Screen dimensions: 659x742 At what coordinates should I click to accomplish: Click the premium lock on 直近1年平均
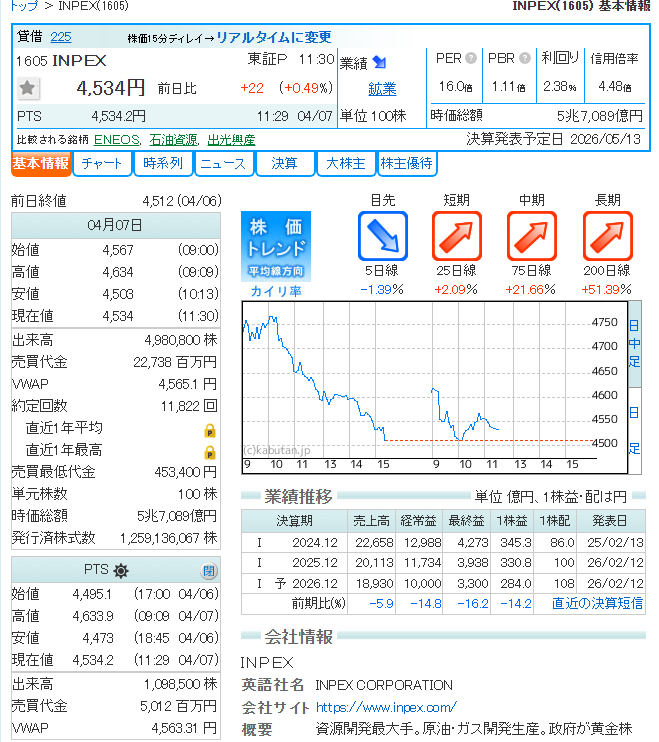210,430
